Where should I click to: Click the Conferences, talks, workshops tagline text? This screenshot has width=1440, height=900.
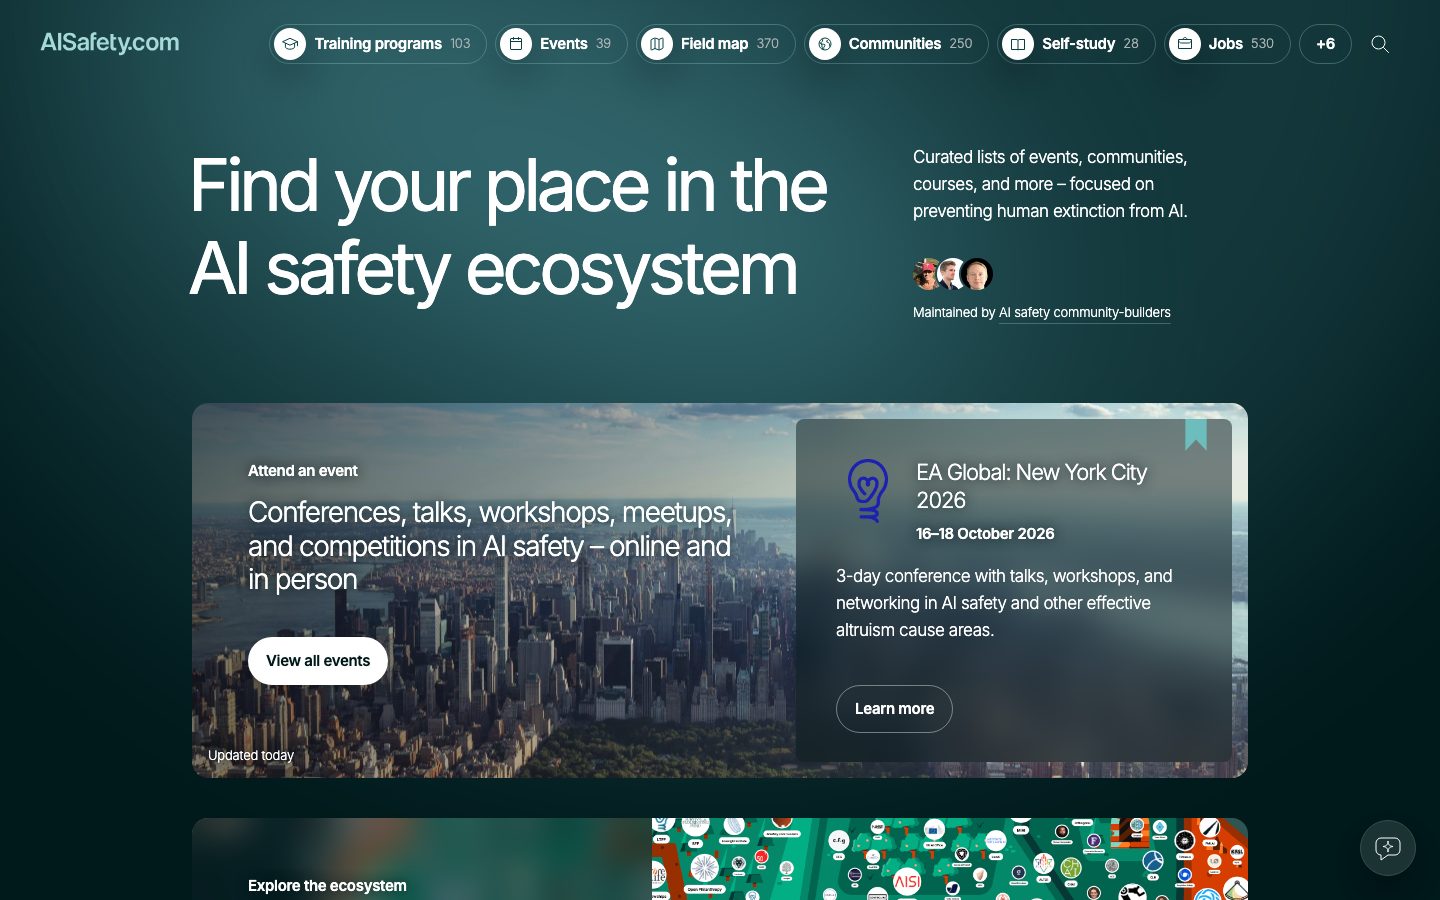click(490, 546)
